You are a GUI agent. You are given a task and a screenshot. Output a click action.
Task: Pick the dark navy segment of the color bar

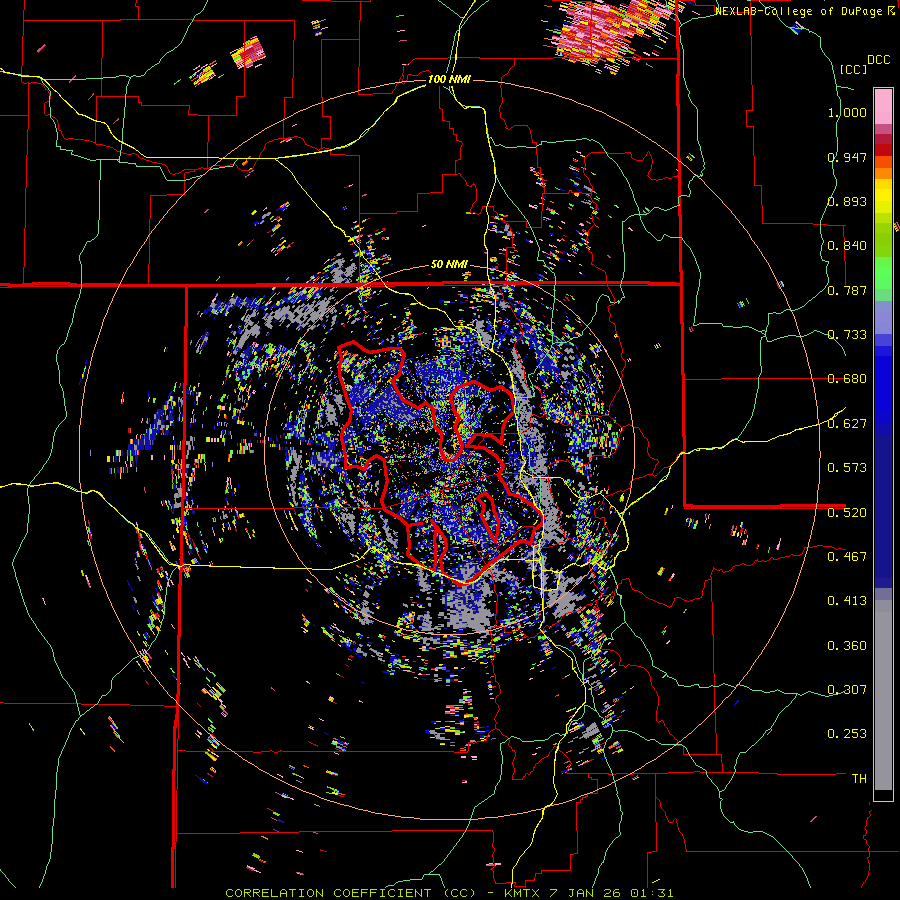883,511
